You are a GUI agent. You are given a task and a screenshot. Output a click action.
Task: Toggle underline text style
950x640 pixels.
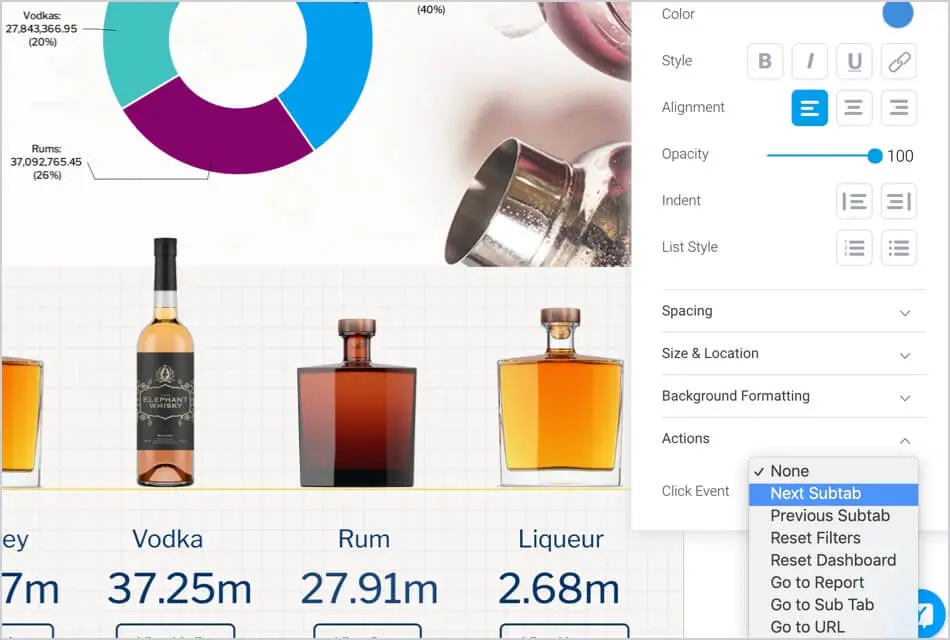tap(854, 61)
